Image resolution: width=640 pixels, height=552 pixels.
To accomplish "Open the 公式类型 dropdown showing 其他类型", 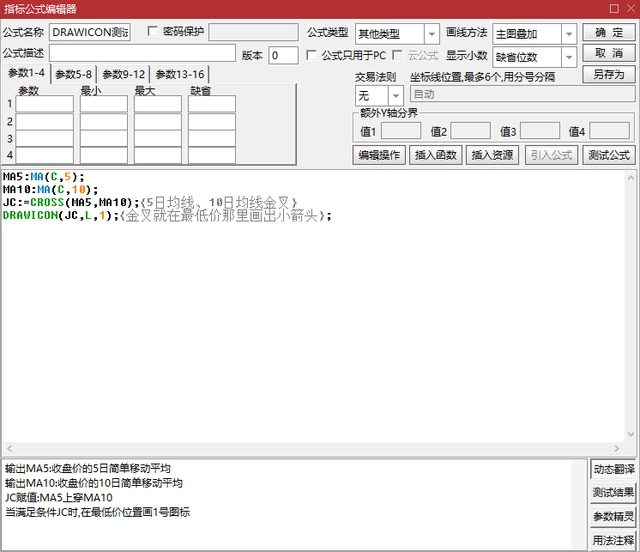I will tap(397, 34).
